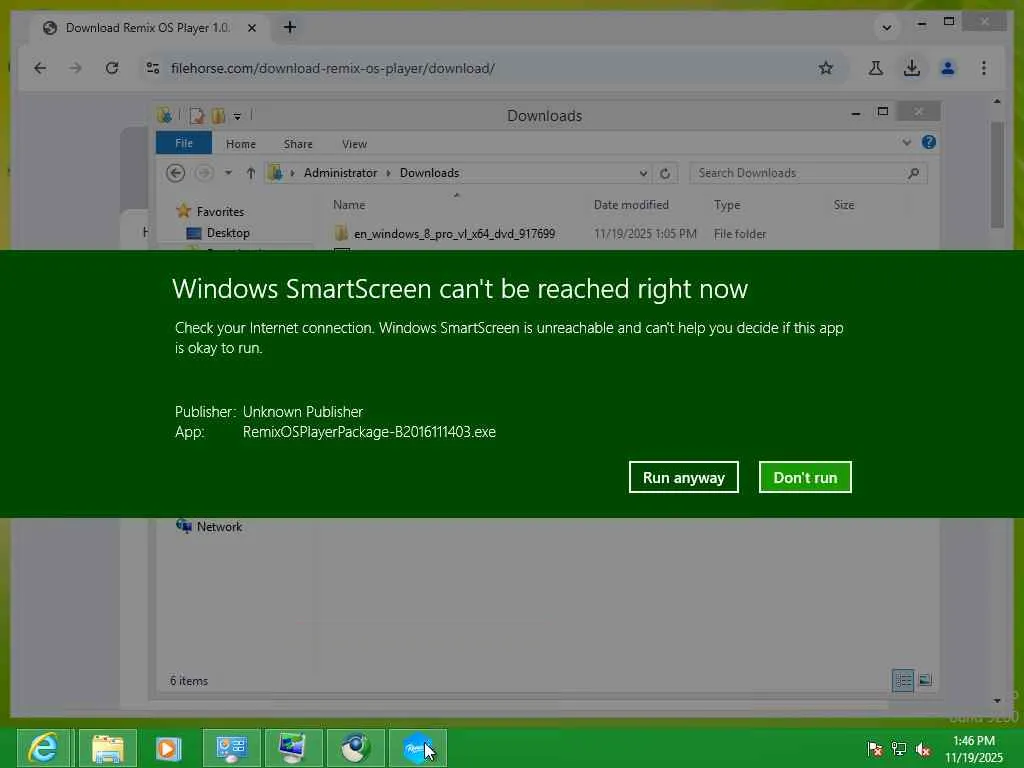
Task: Select en_windows_8_pro_vl_x64_dvd_917699 folder
Action: 454,233
